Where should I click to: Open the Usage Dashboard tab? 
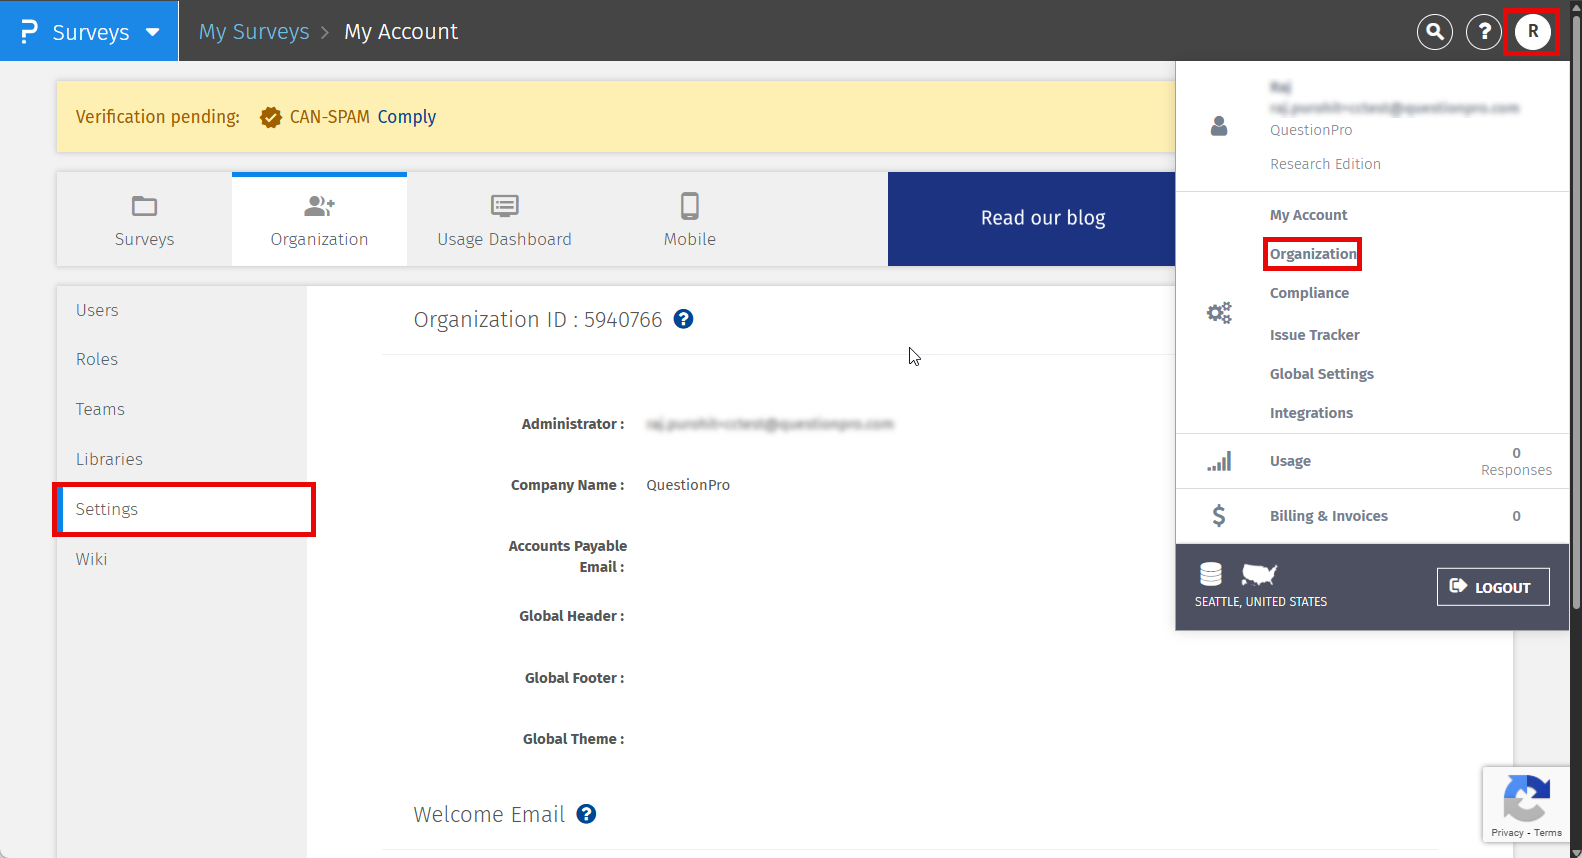tap(504, 220)
